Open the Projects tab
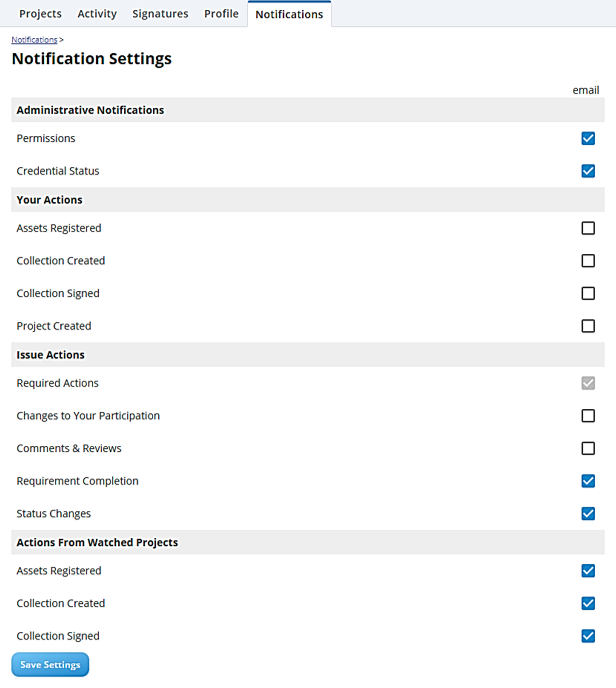Image resolution: width=616 pixels, height=688 pixels. pyautogui.click(x=40, y=14)
